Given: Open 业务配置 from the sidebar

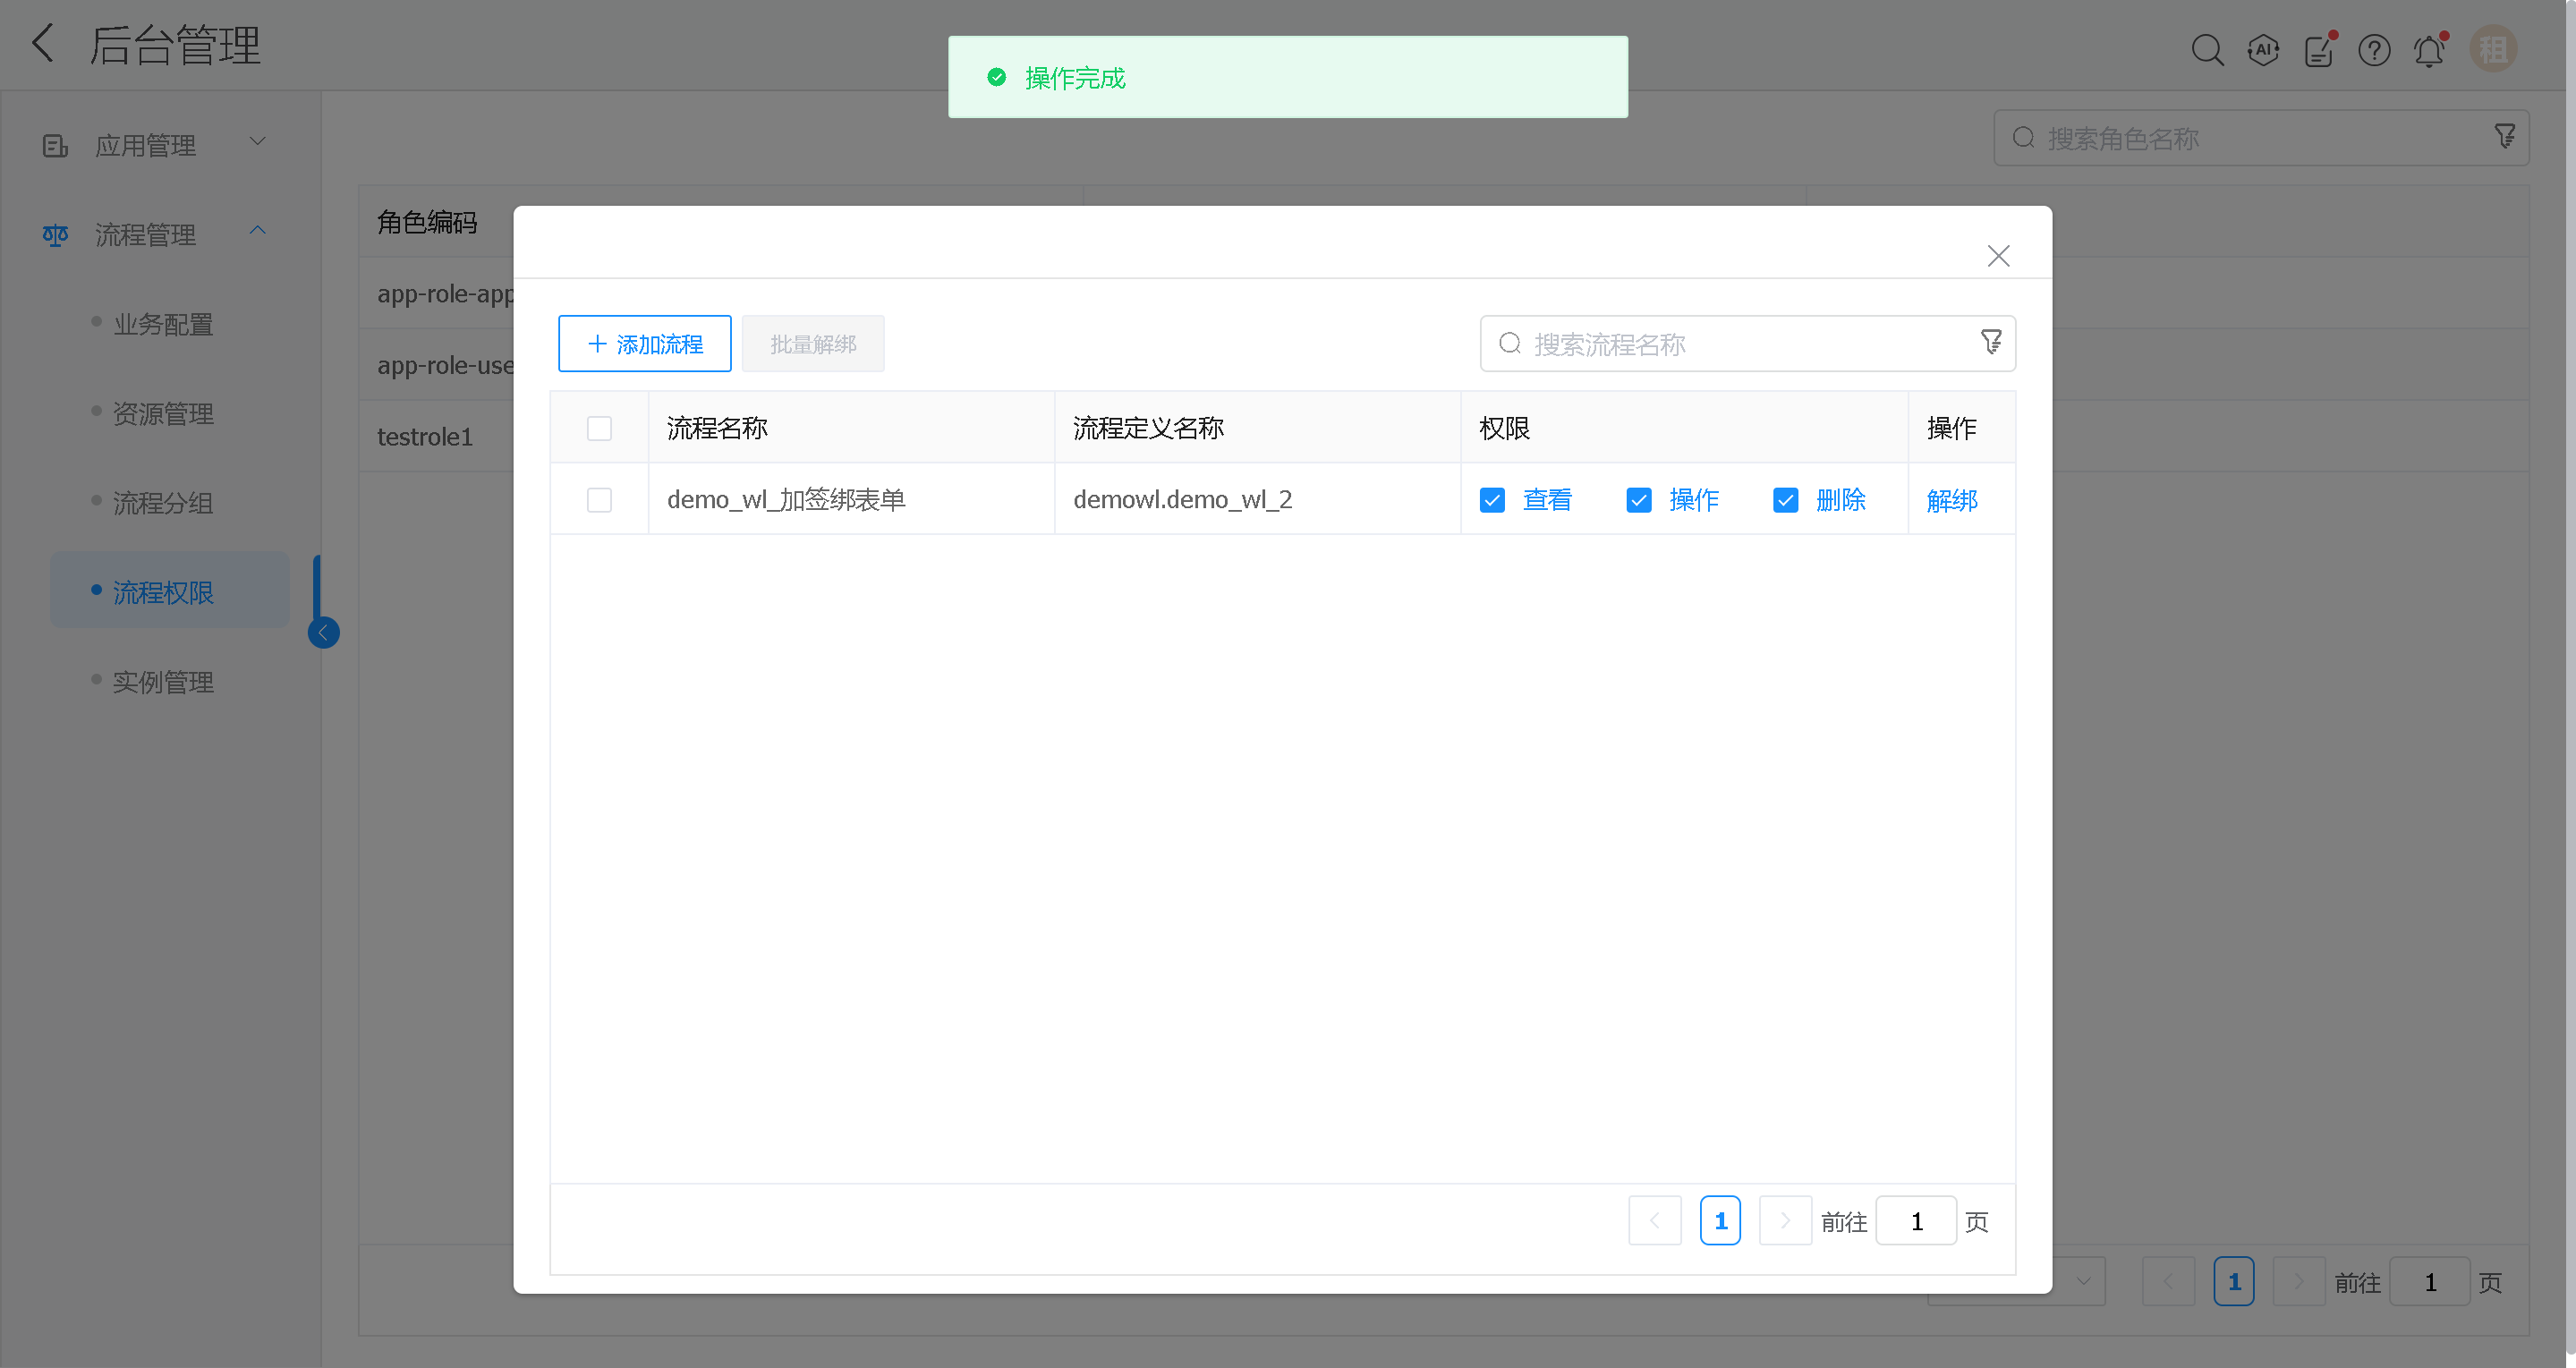Looking at the screenshot, I should coord(162,324).
